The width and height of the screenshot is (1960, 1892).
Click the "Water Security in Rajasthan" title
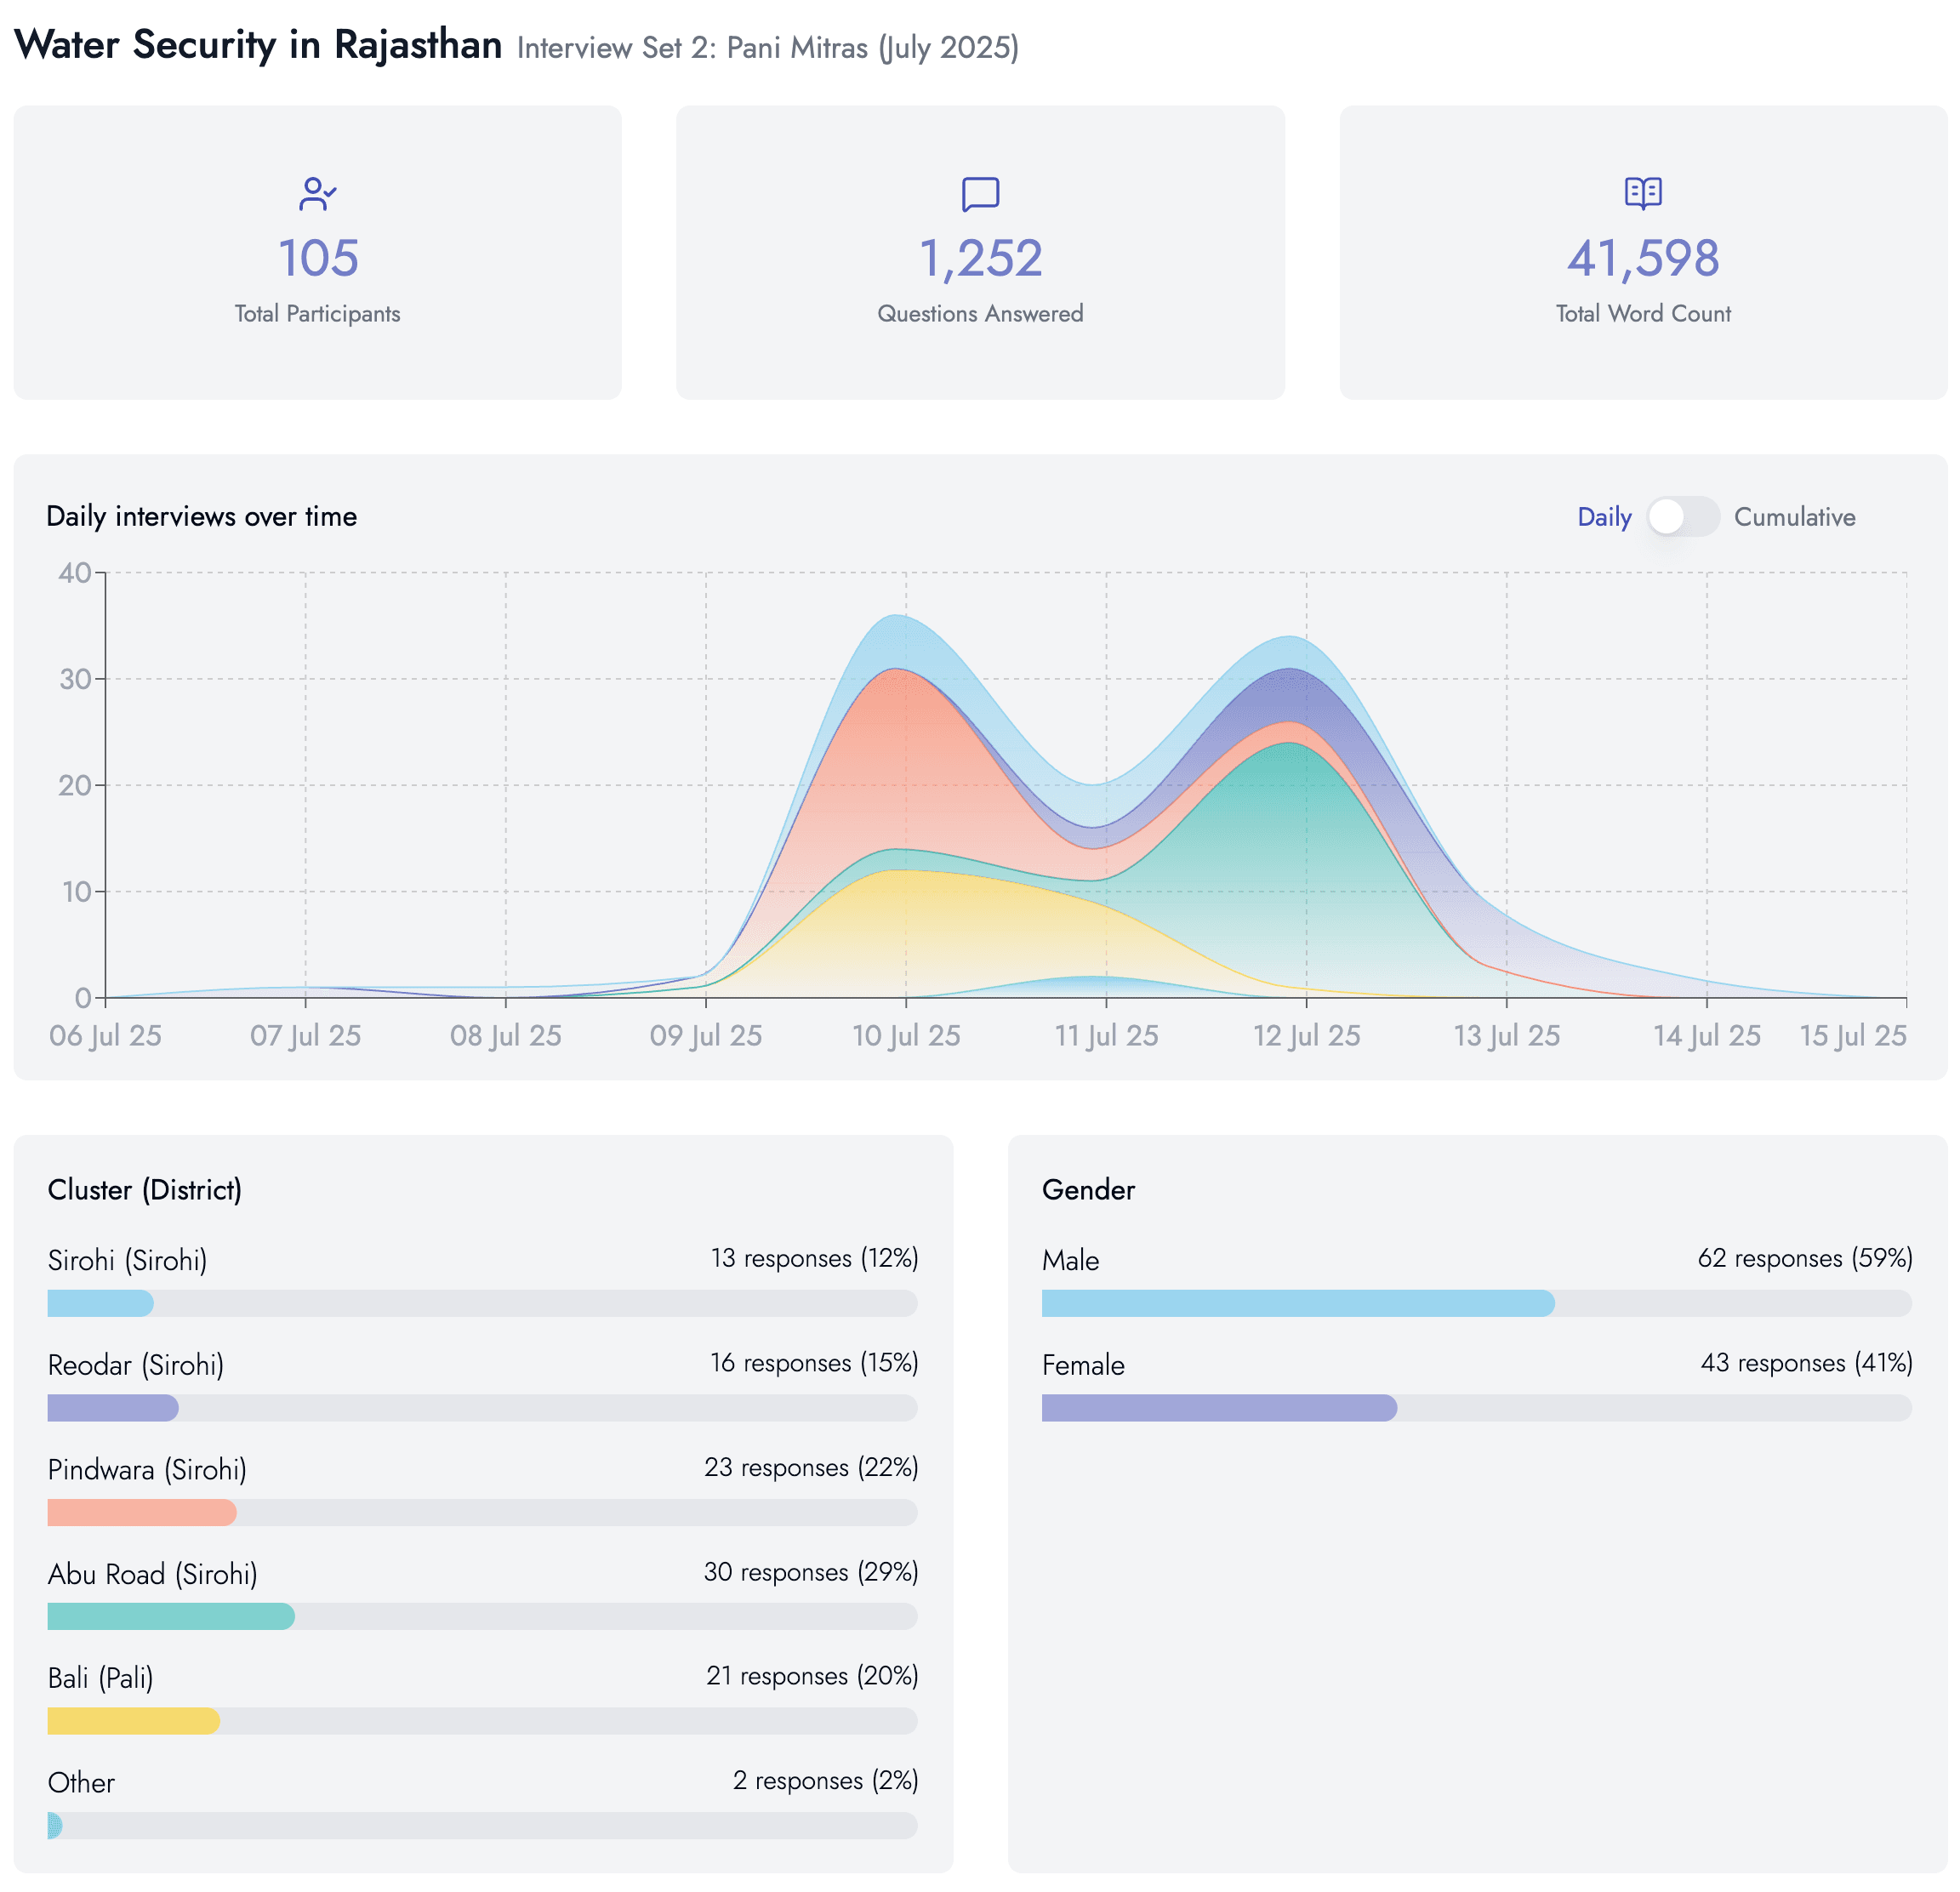(x=258, y=45)
